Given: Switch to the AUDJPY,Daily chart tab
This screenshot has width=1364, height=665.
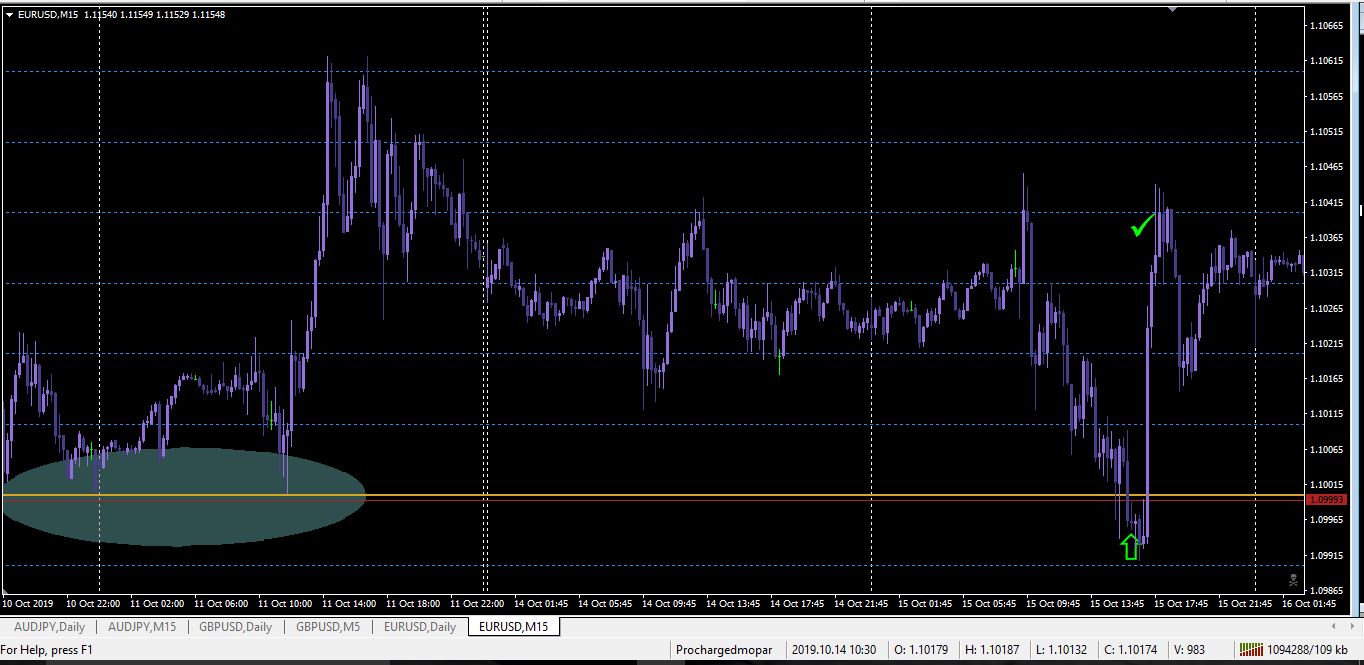Looking at the screenshot, I should [x=50, y=627].
